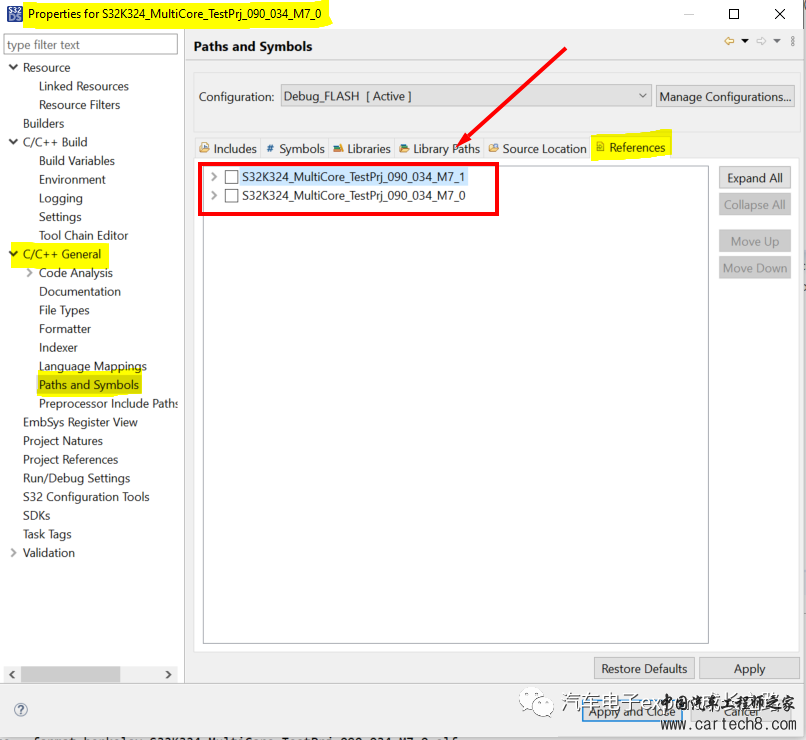Click Manage Configurations button
The image size is (806, 740).
(x=725, y=97)
